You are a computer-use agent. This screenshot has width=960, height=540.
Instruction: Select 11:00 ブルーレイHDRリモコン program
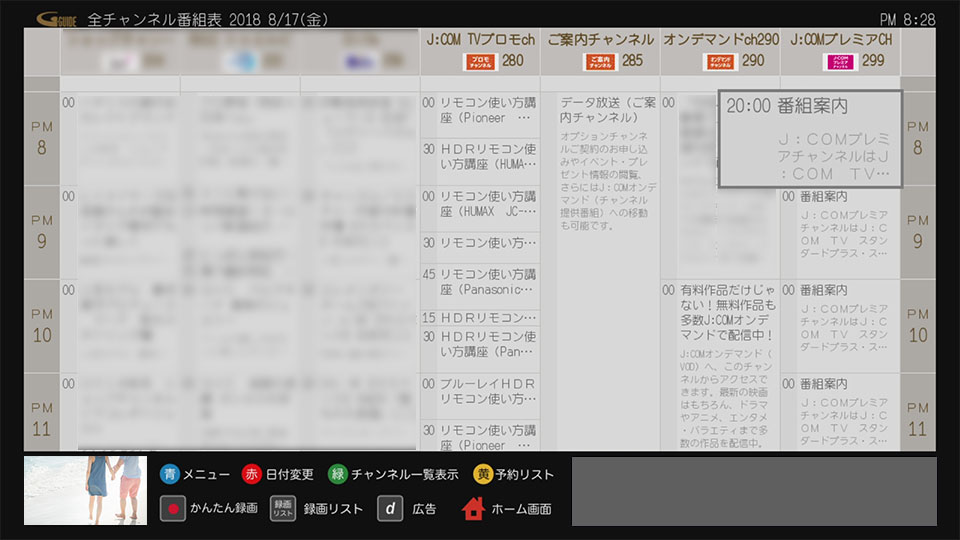coord(481,396)
